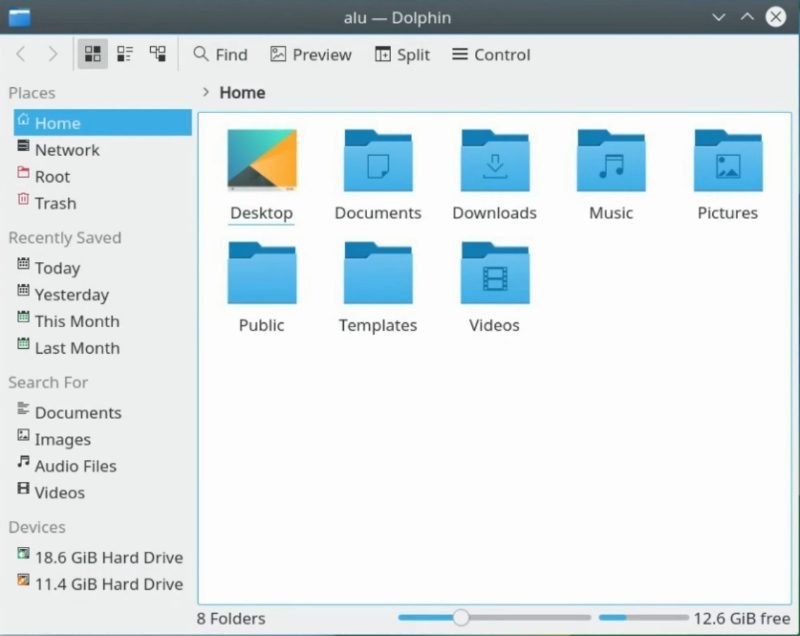800x636 pixels.
Task: Split the view into two panes
Action: [x=402, y=55]
